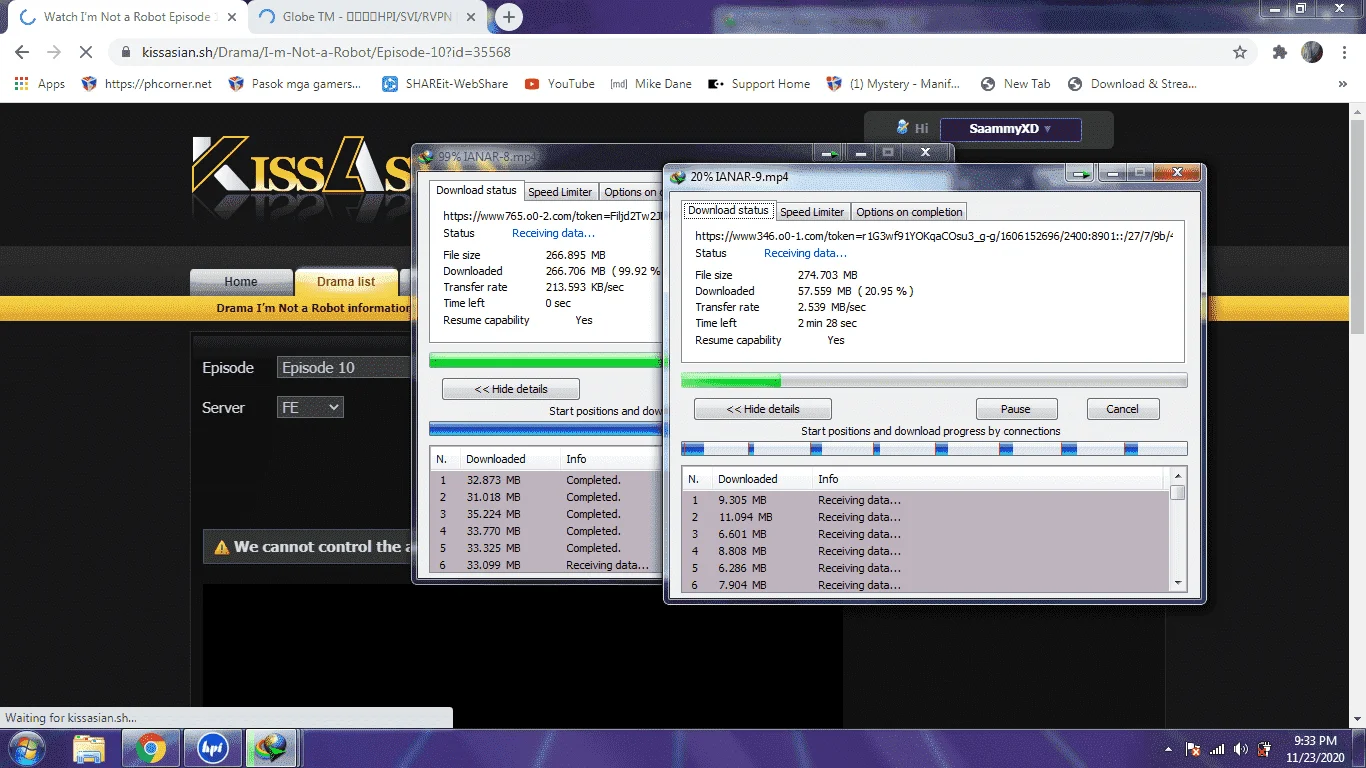Screen dimensions: 1366x768
Task: Open the YouTube bookmark
Action: pyautogui.click(x=560, y=84)
